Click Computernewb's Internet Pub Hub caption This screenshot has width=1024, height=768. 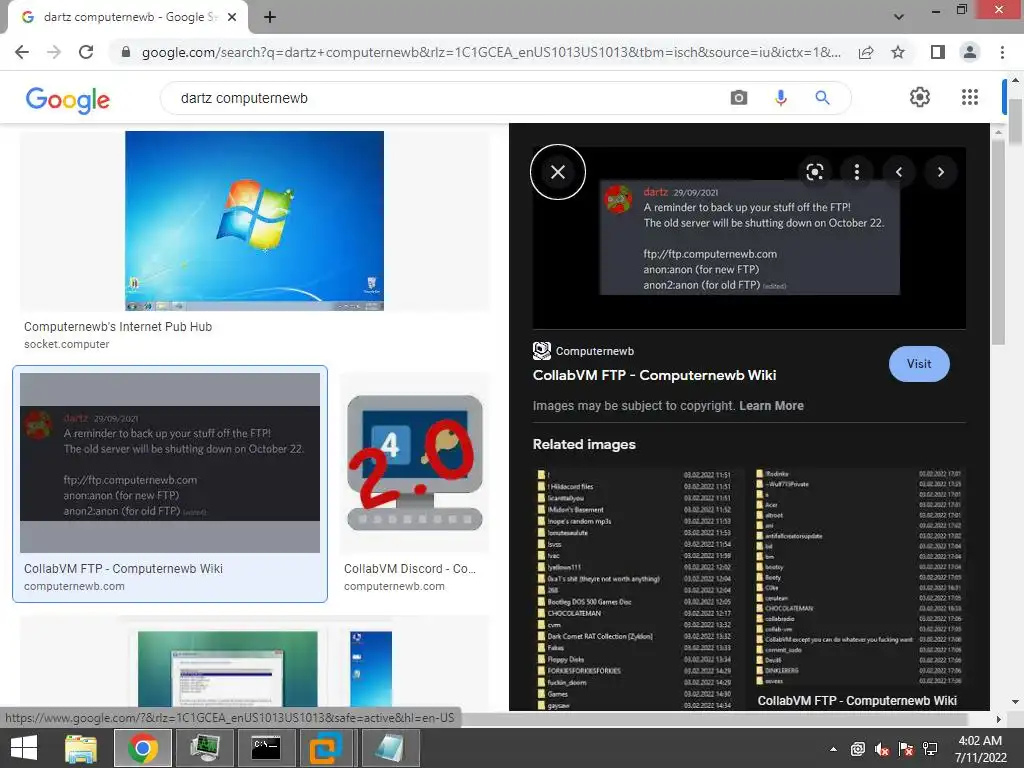pyautogui.click(x=118, y=327)
